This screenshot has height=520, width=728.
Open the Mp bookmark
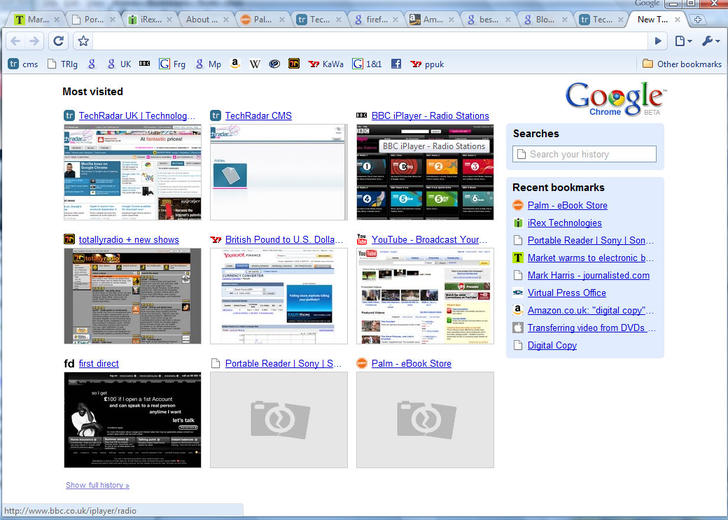pos(208,64)
